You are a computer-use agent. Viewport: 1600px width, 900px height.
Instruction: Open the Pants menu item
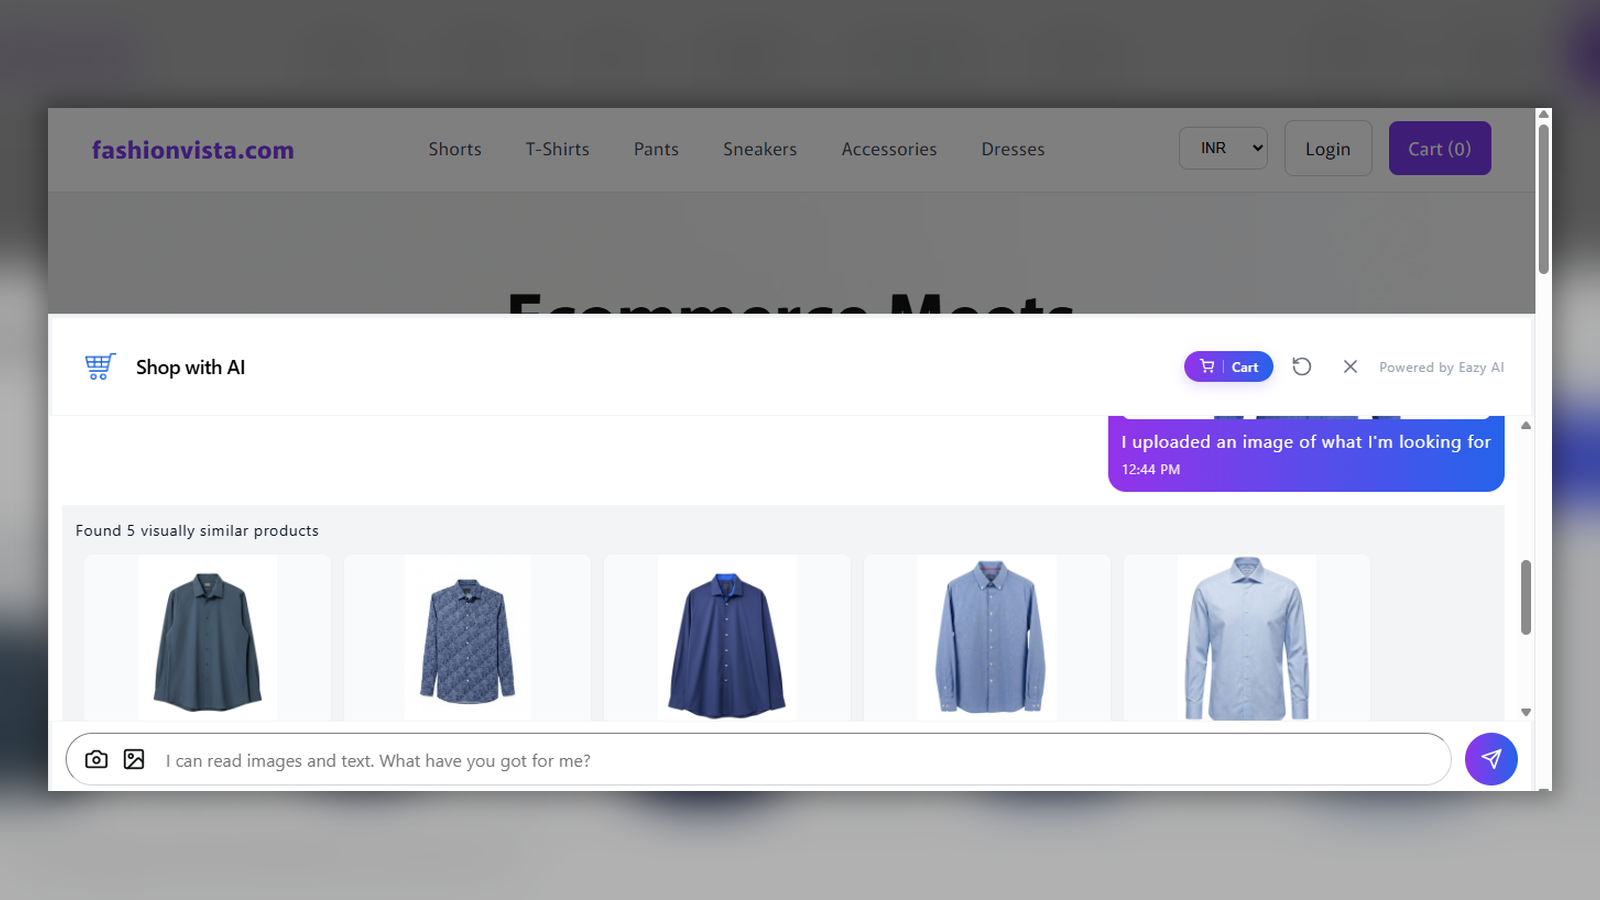656,149
